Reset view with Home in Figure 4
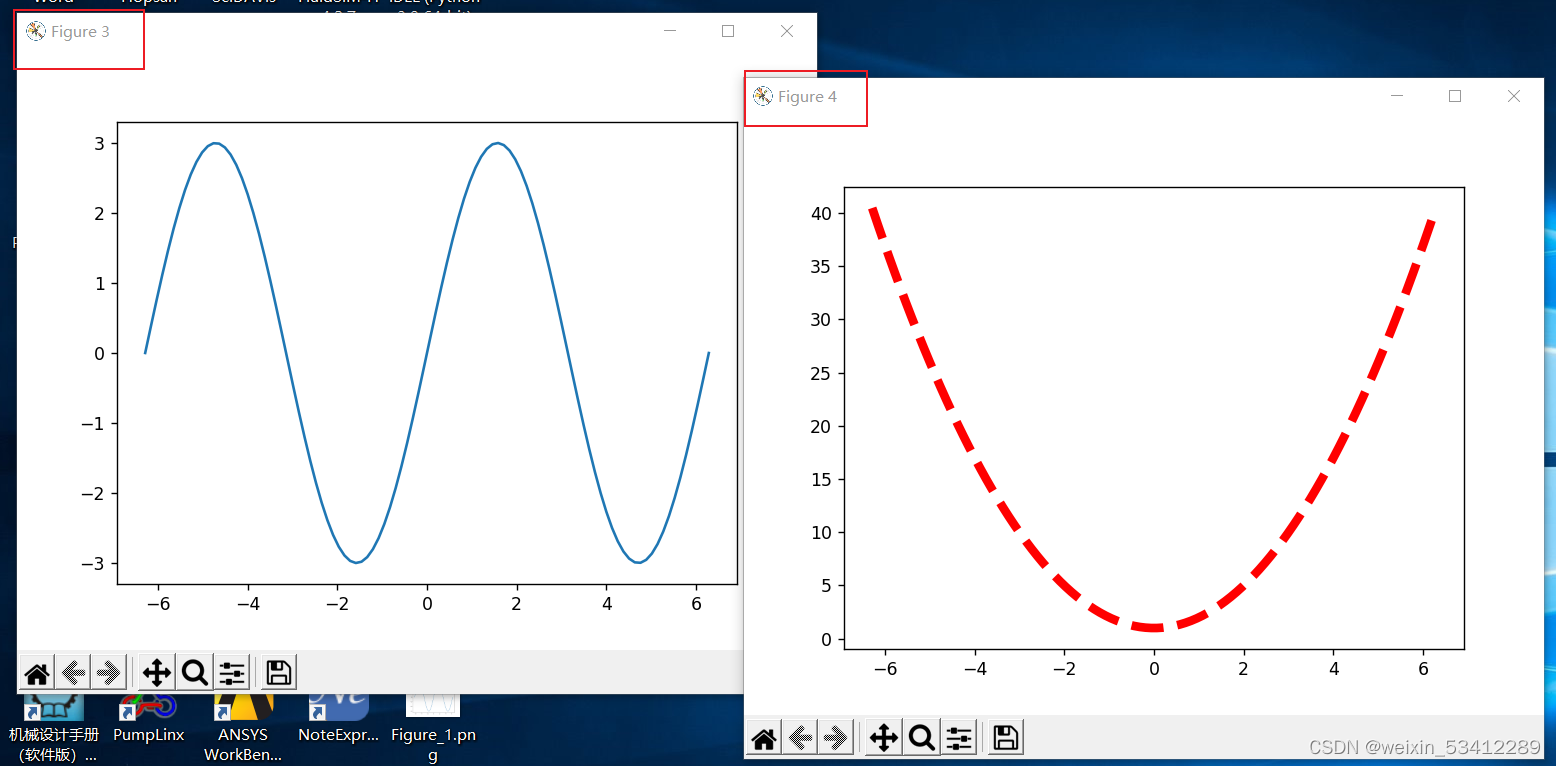This screenshot has height=766, width=1556. 764,739
